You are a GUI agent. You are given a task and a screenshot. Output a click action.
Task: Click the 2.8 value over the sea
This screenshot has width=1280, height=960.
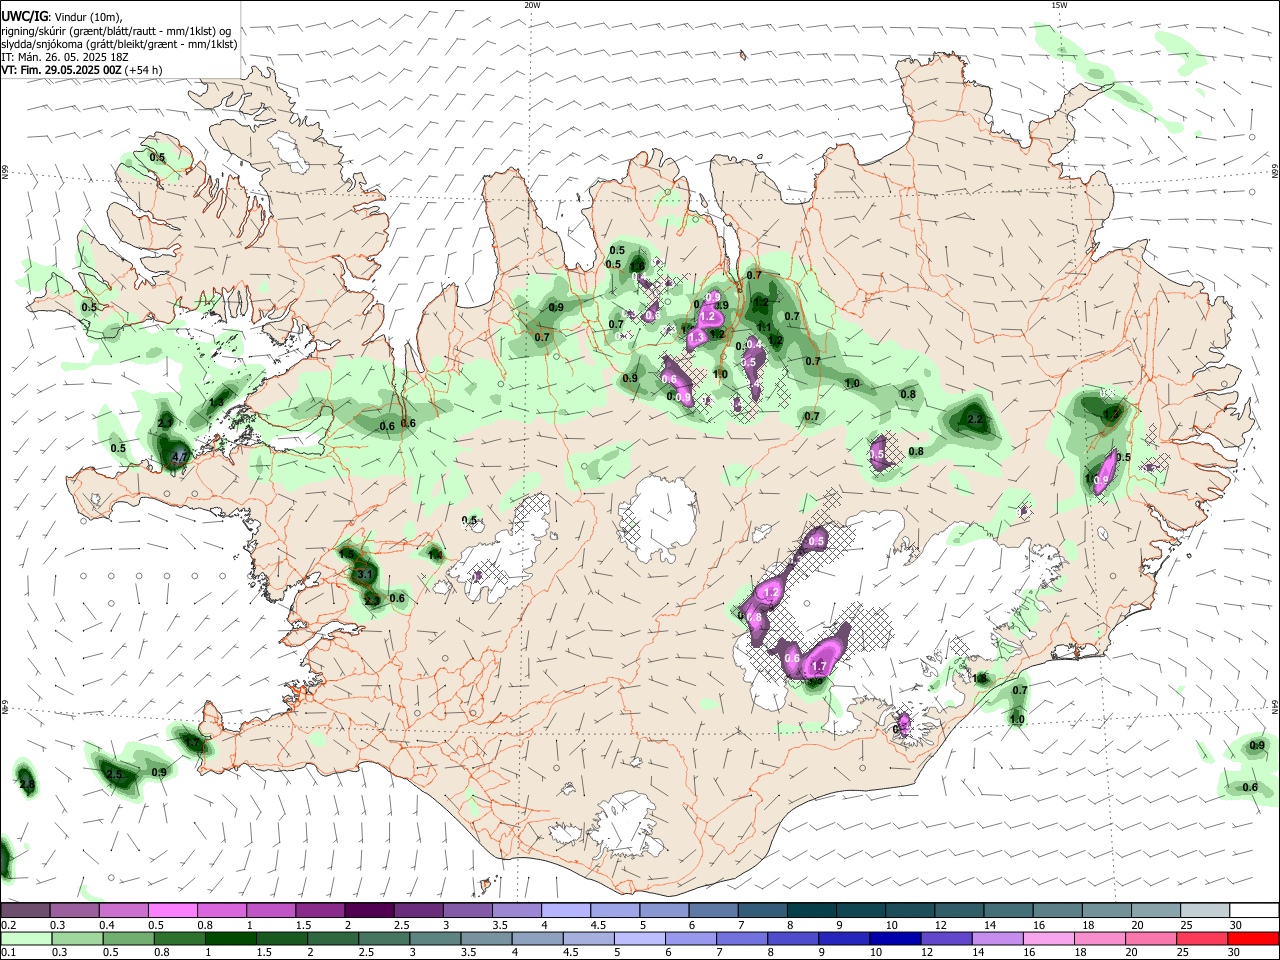[x=27, y=785]
